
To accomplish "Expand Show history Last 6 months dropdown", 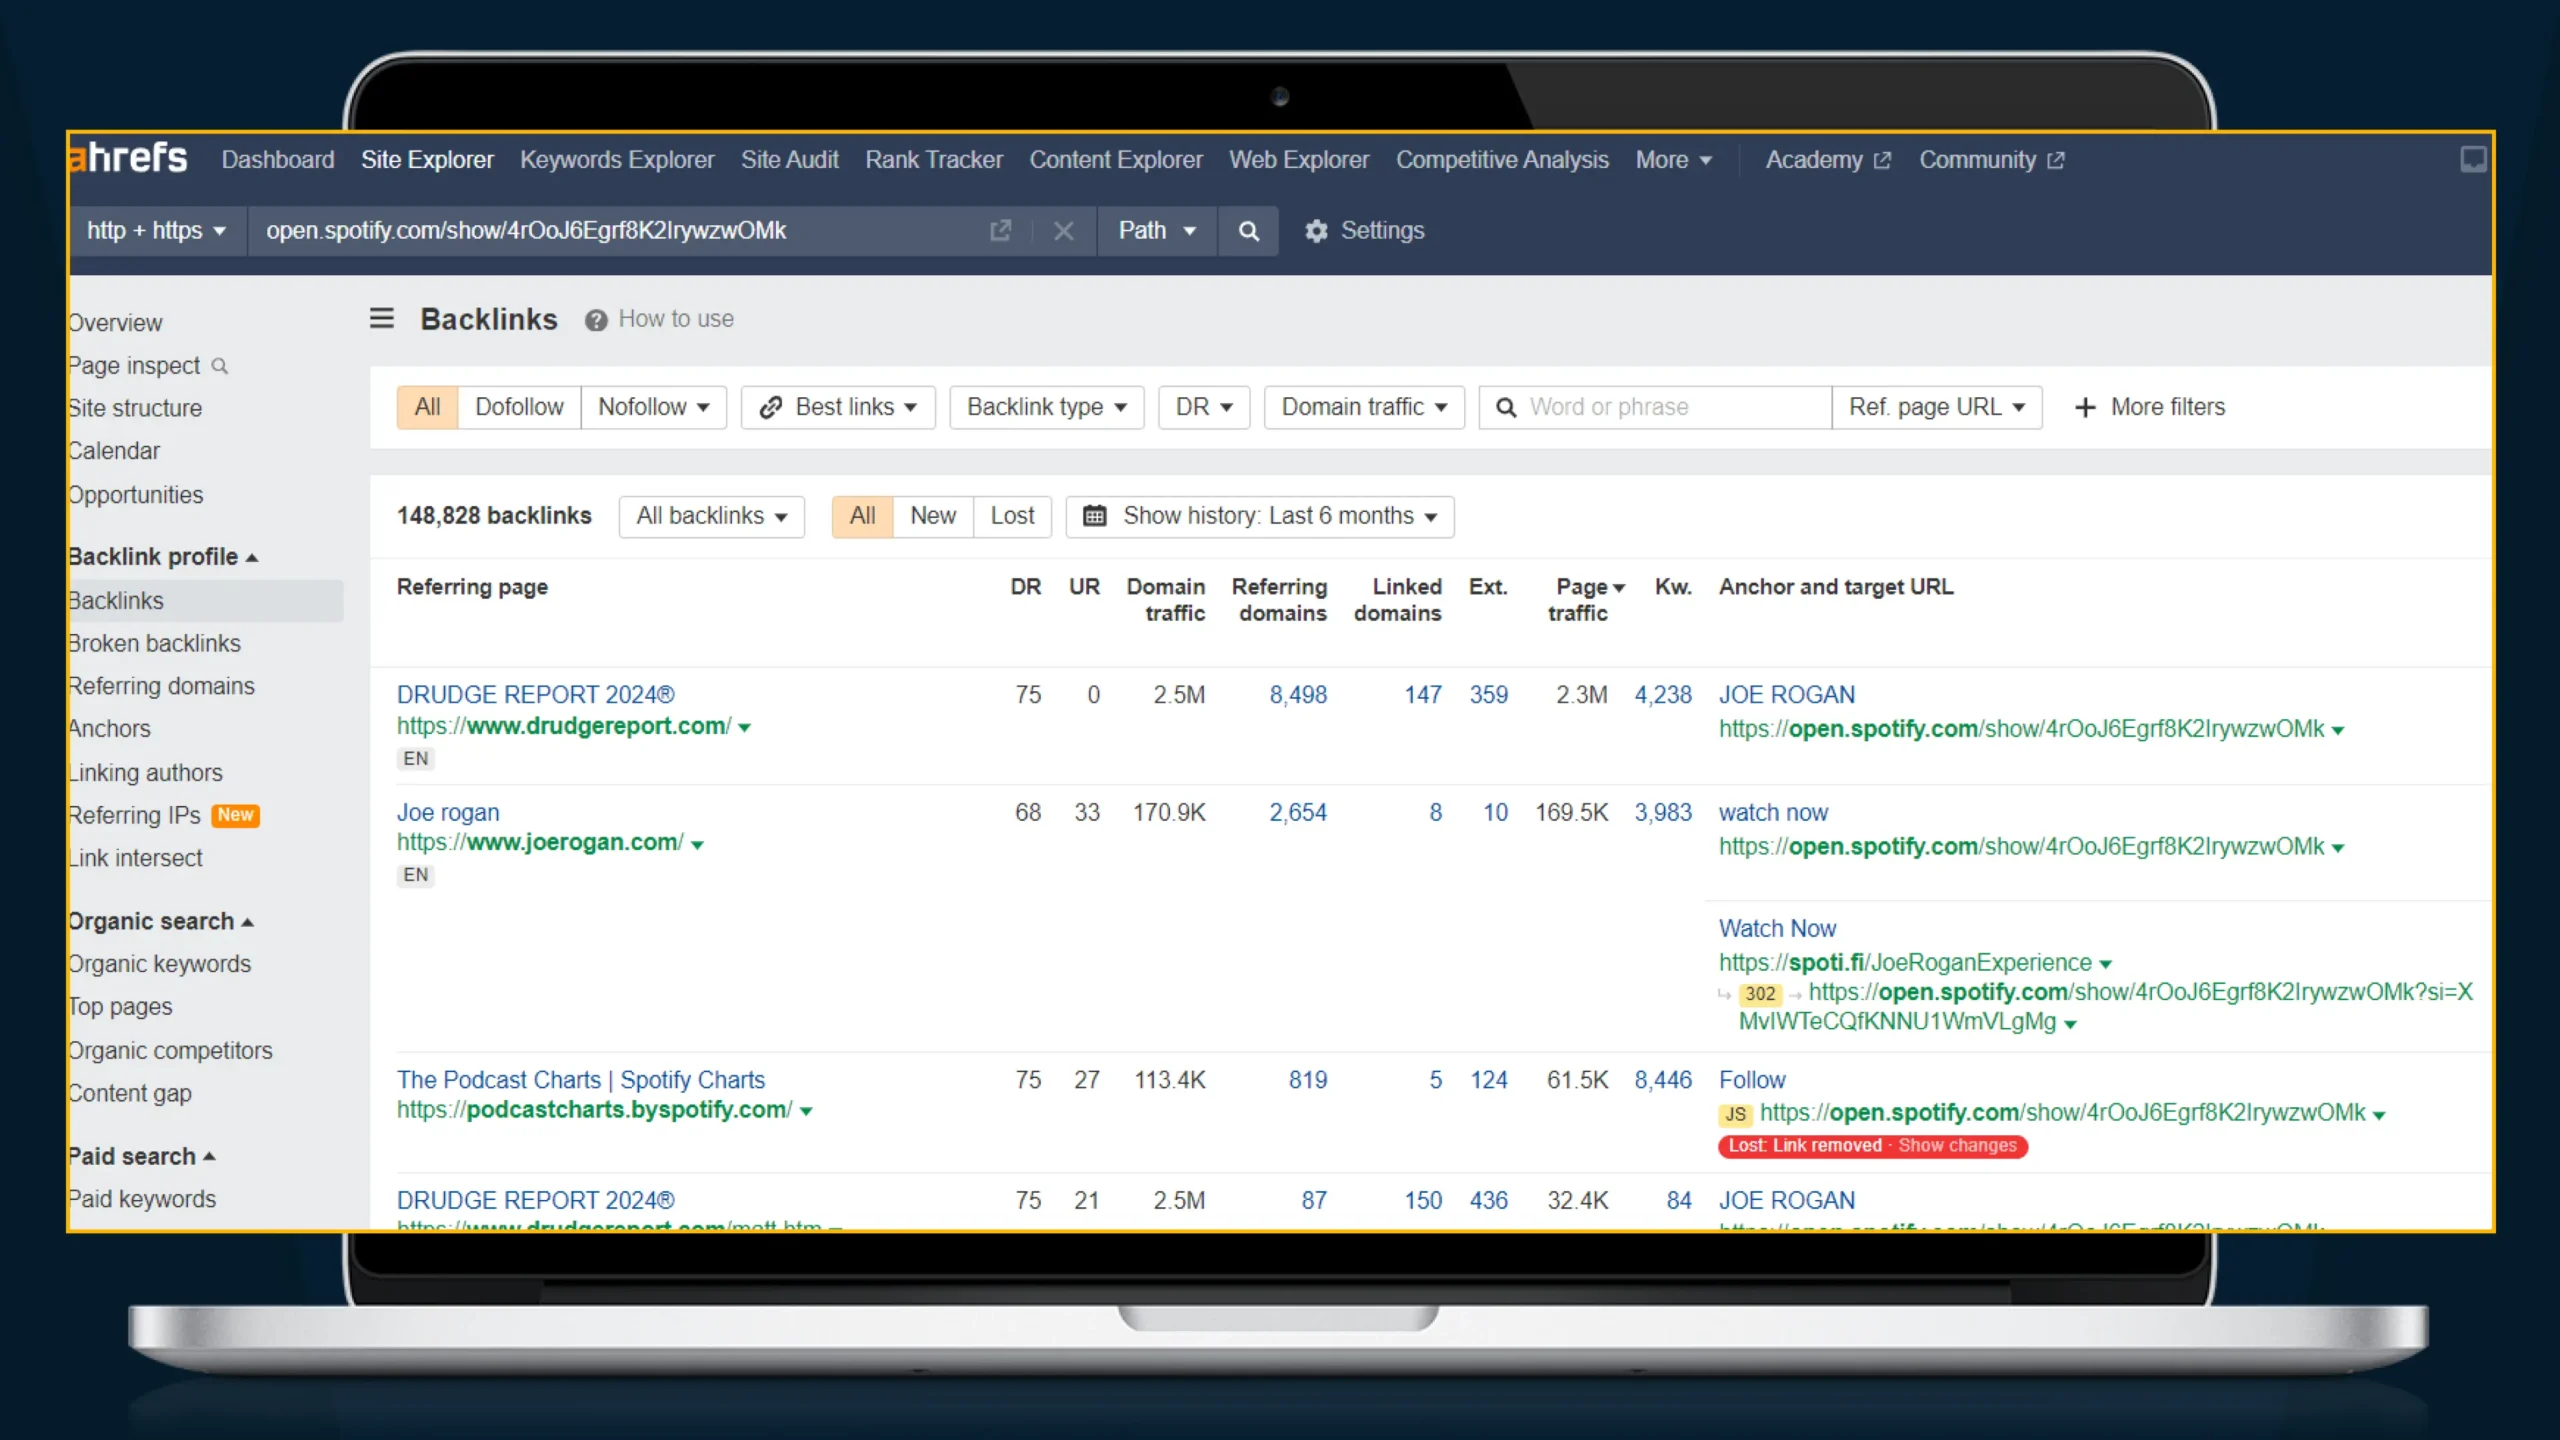I will pyautogui.click(x=1260, y=516).
